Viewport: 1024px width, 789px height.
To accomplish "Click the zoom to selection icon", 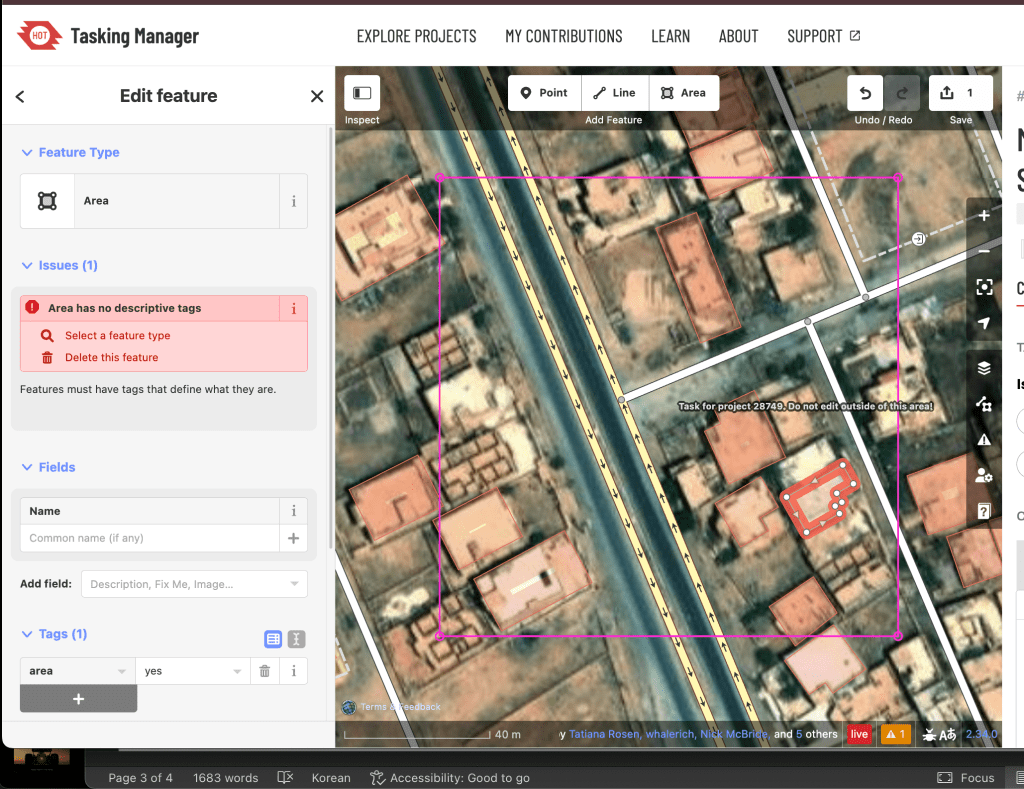I will pos(984,287).
